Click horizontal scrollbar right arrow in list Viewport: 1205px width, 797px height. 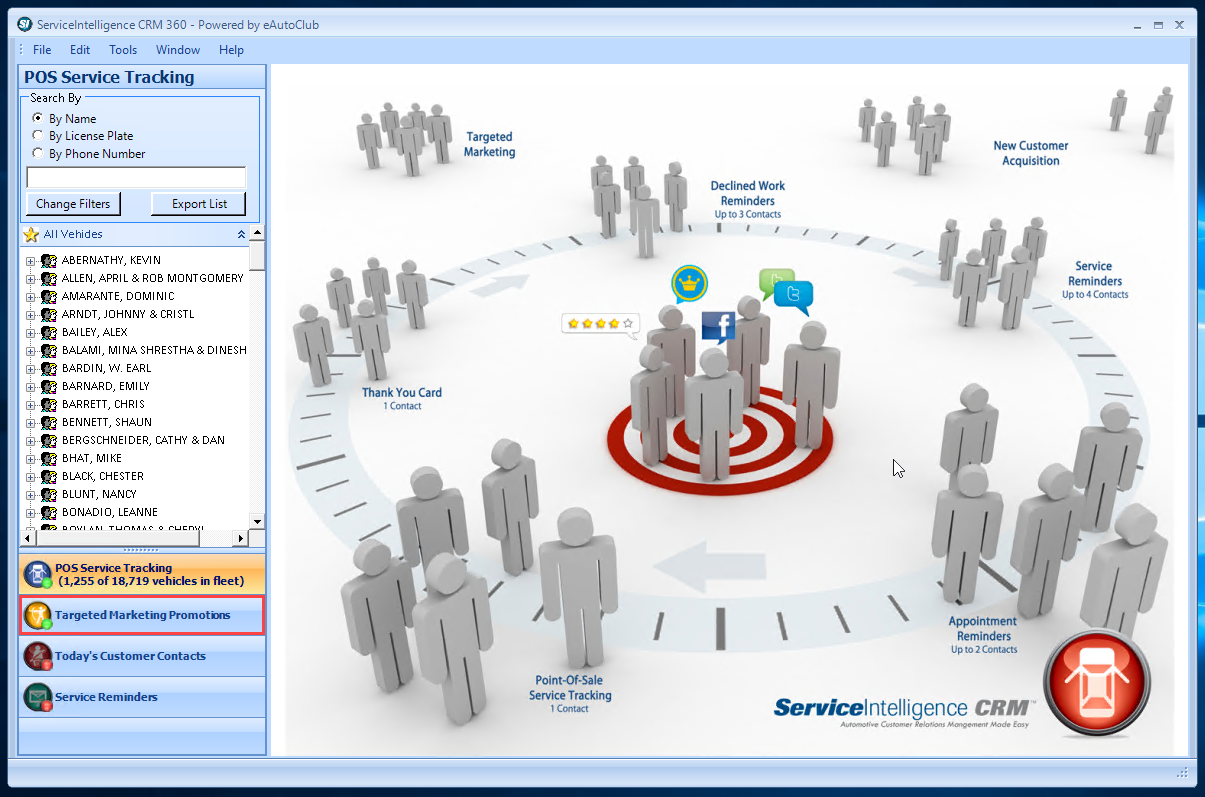click(x=240, y=538)
